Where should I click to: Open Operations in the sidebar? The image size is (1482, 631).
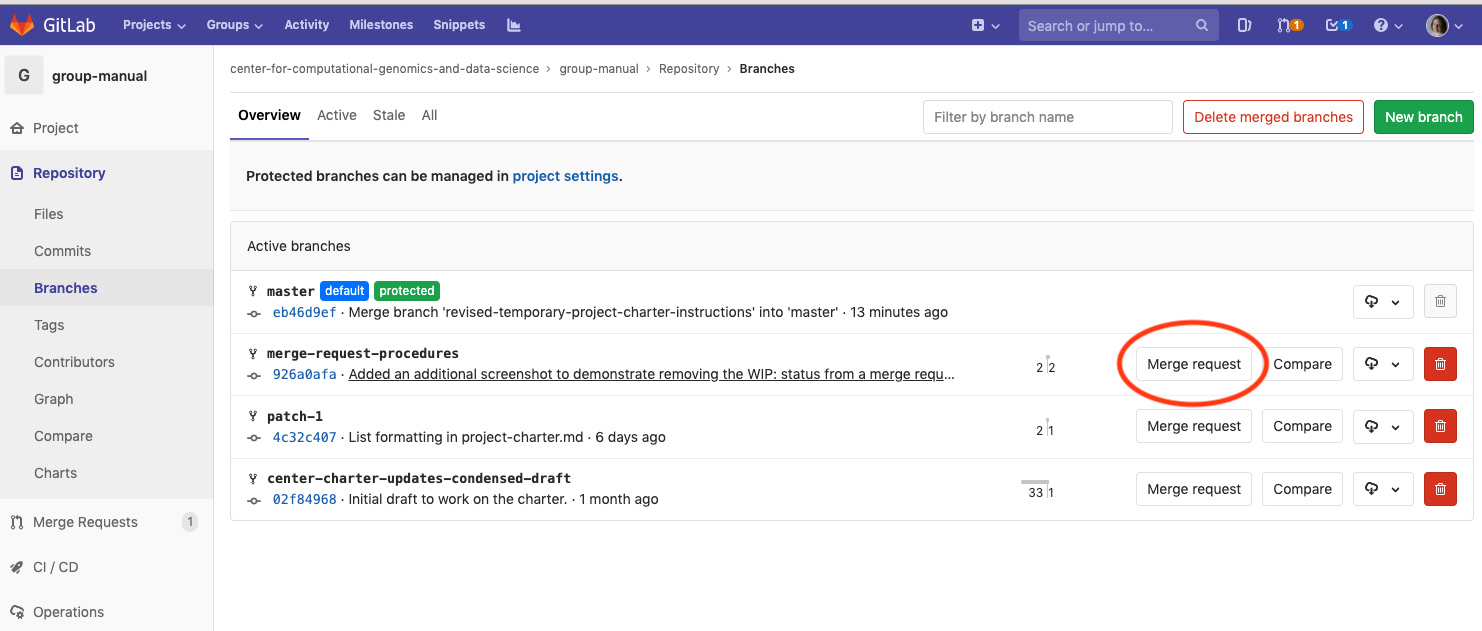pos(68,612)
